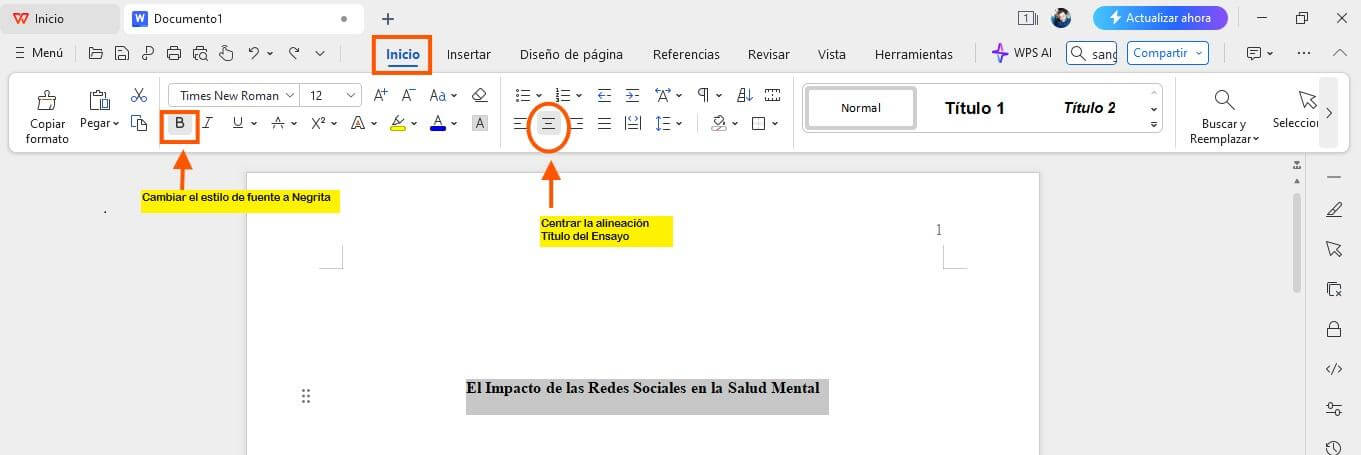Click the Print icon in quick toolbar
Image resolution: width=1361 pixels, height=455 pixels.
pyautogui.click(x=174, y=53)
